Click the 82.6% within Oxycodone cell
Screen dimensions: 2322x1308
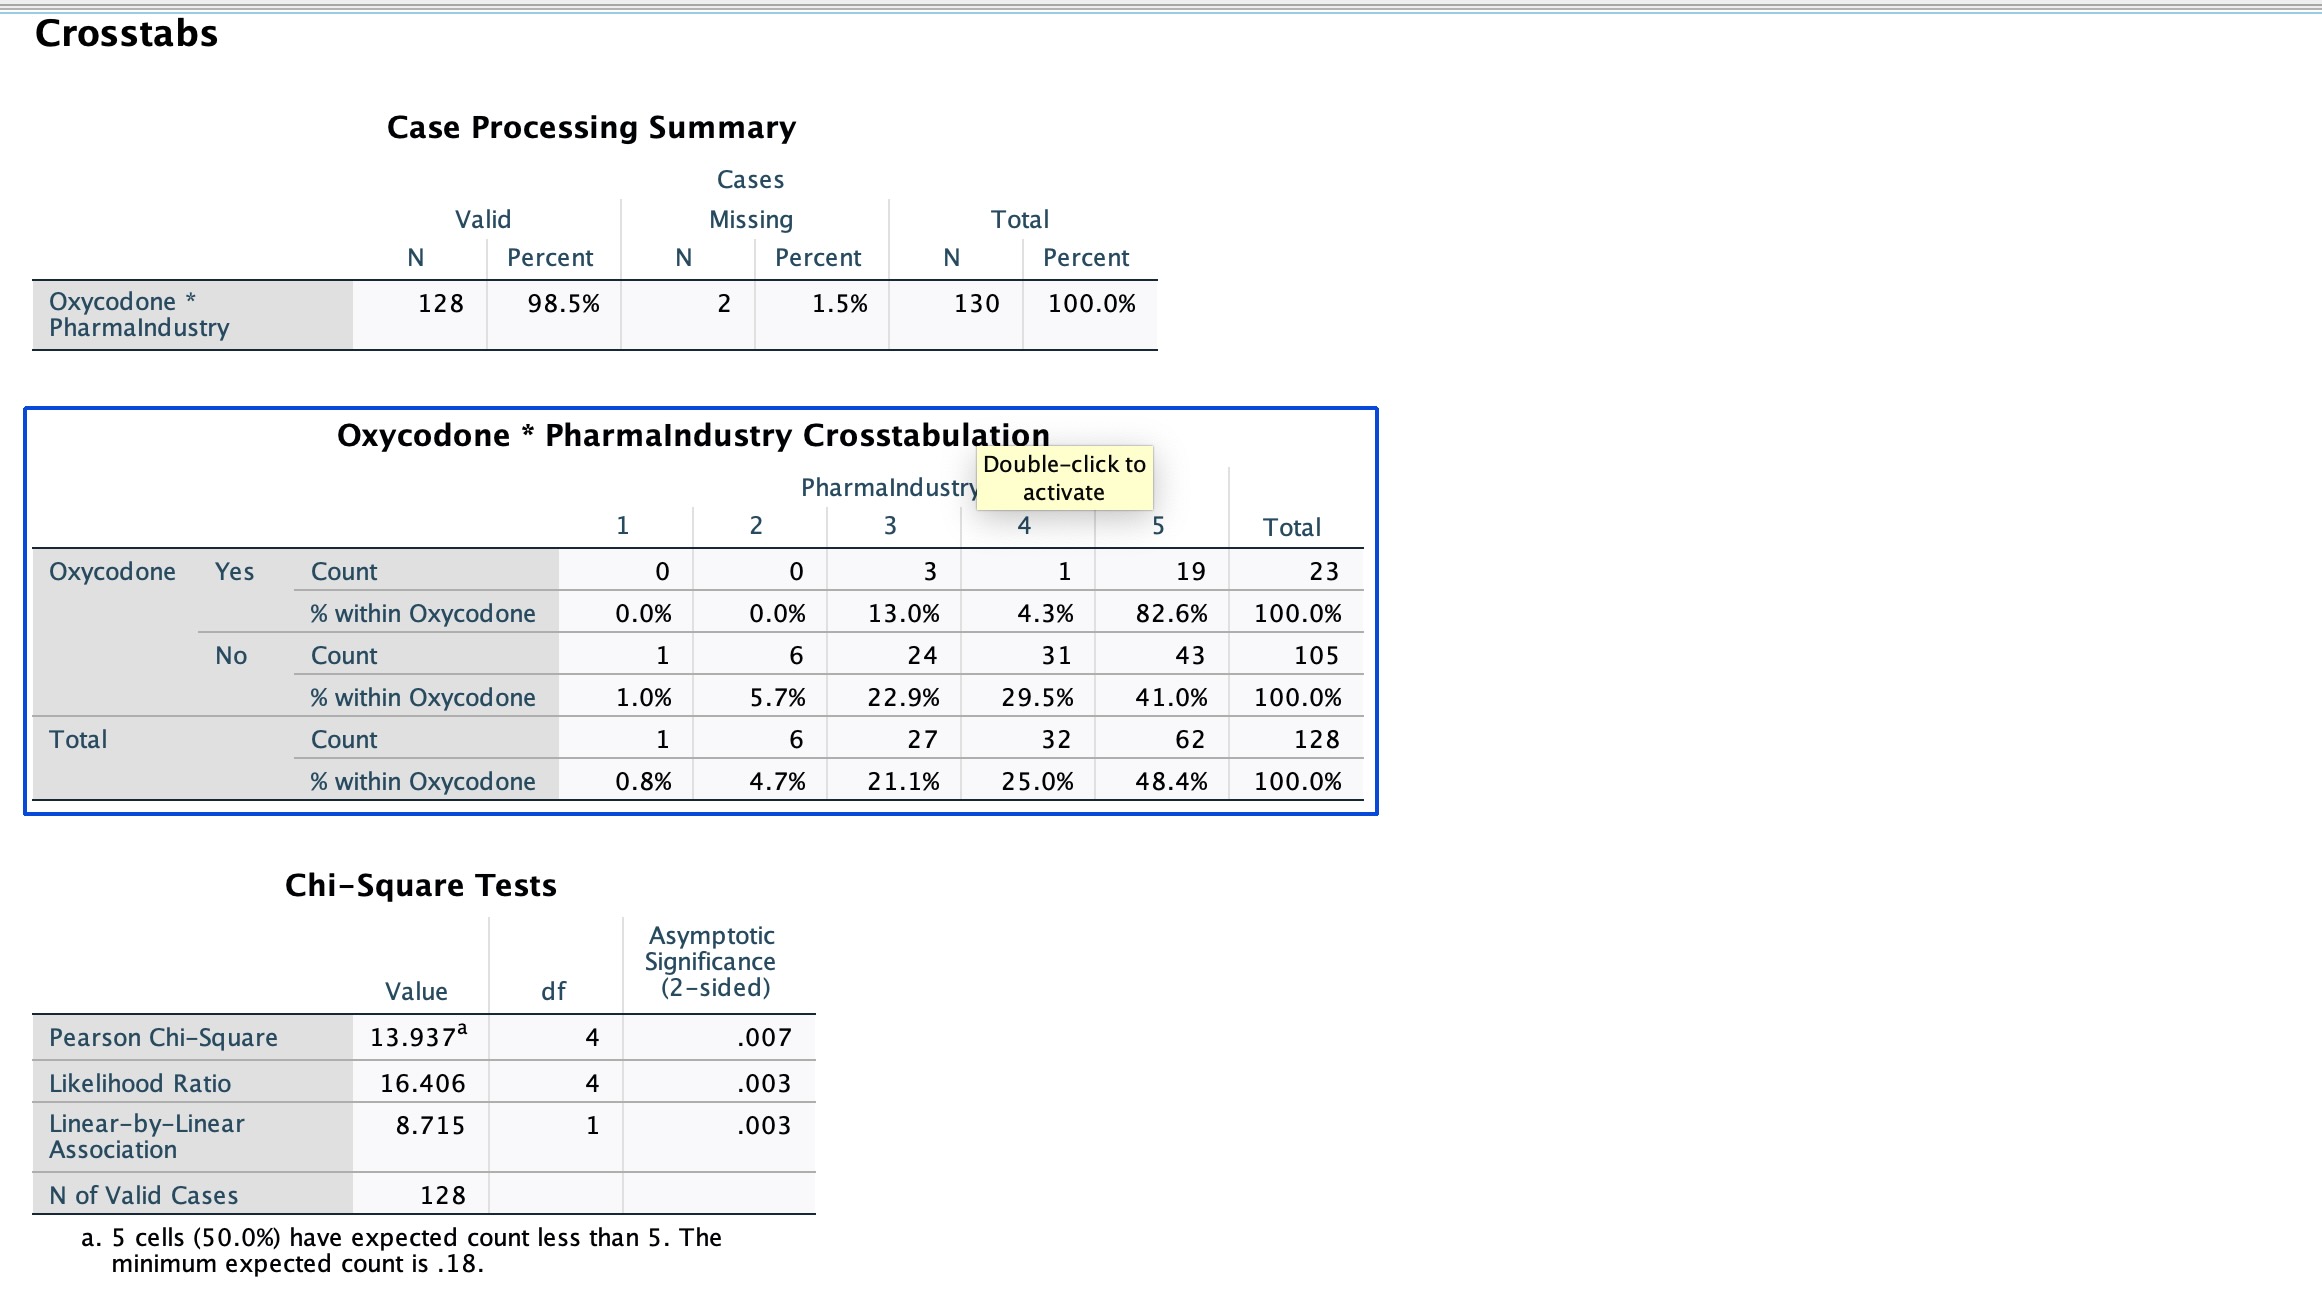pos(1171,614)
